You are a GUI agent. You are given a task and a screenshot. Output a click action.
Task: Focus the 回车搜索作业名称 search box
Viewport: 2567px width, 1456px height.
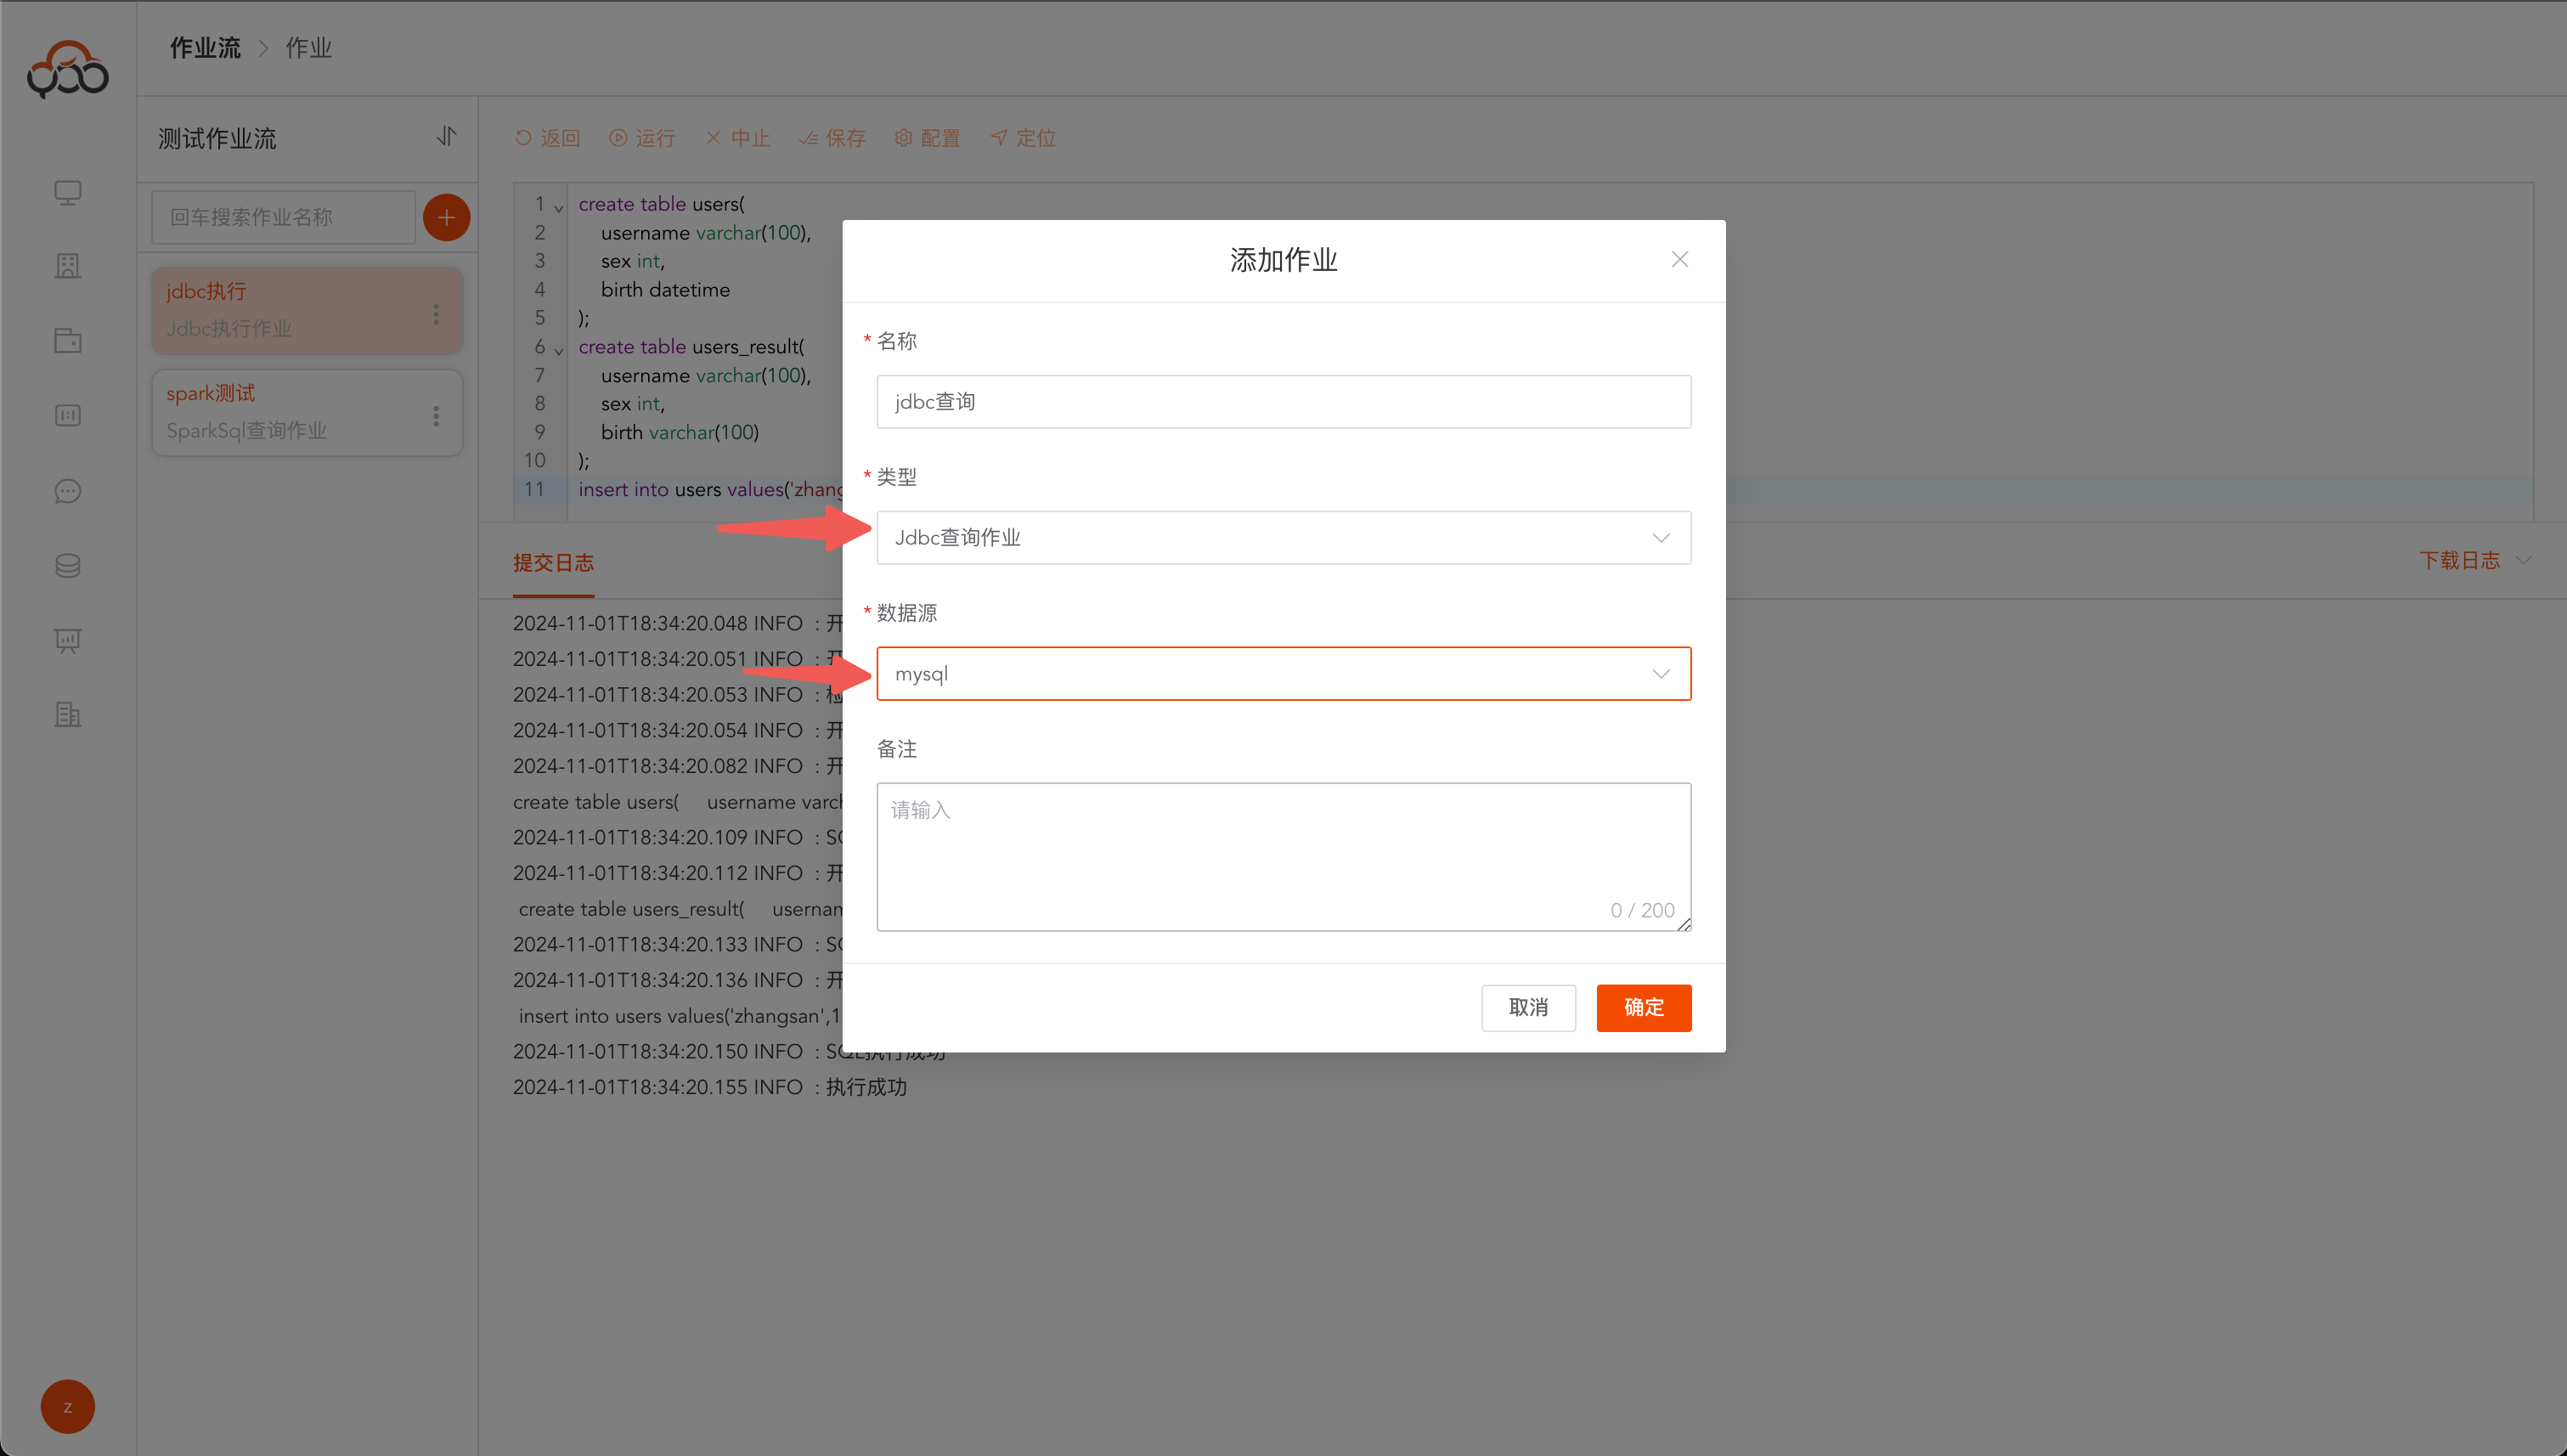[283, 217]
